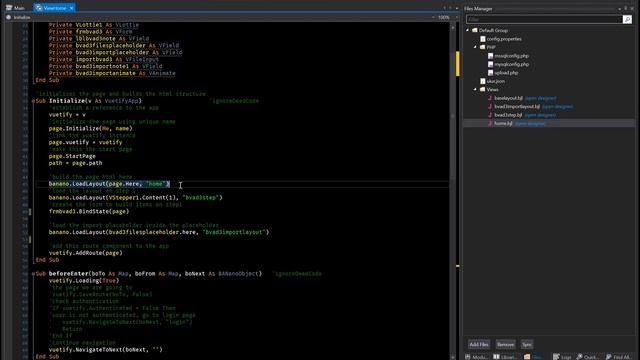Collapse the Sub beforeEnter code block
640x360 pixels.
click(33, 274)
